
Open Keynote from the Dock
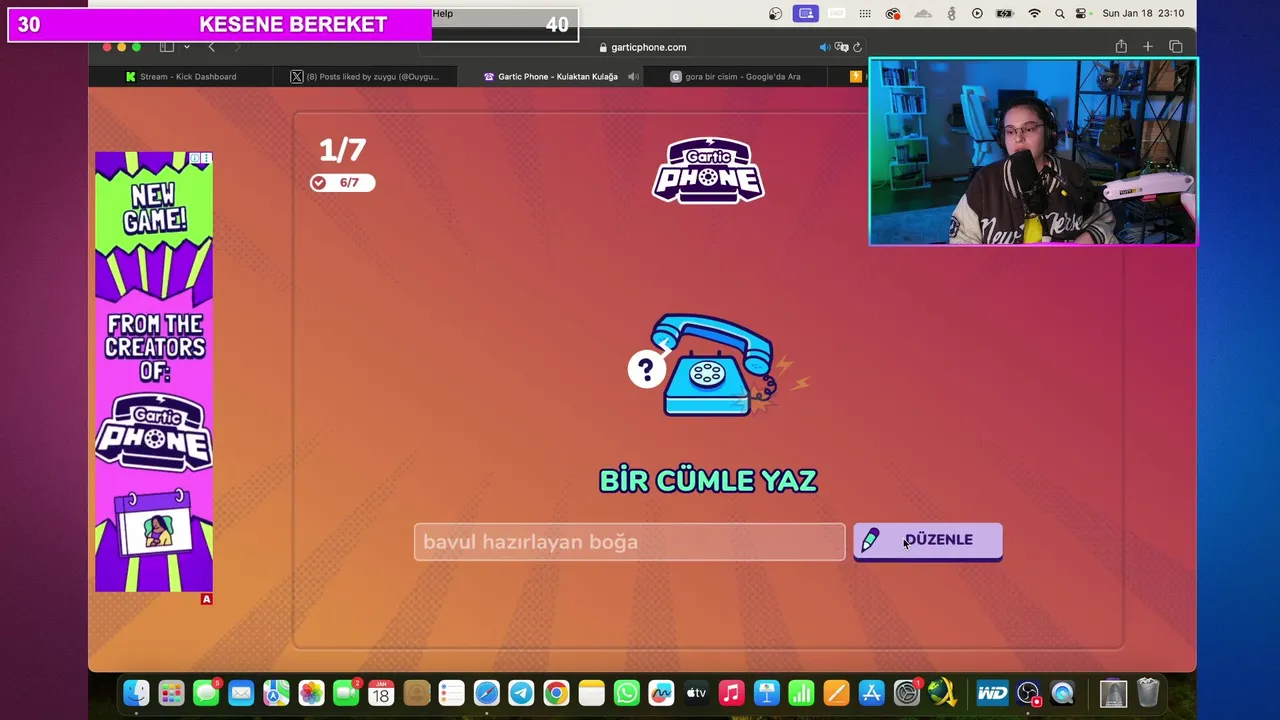click(766, 693)
